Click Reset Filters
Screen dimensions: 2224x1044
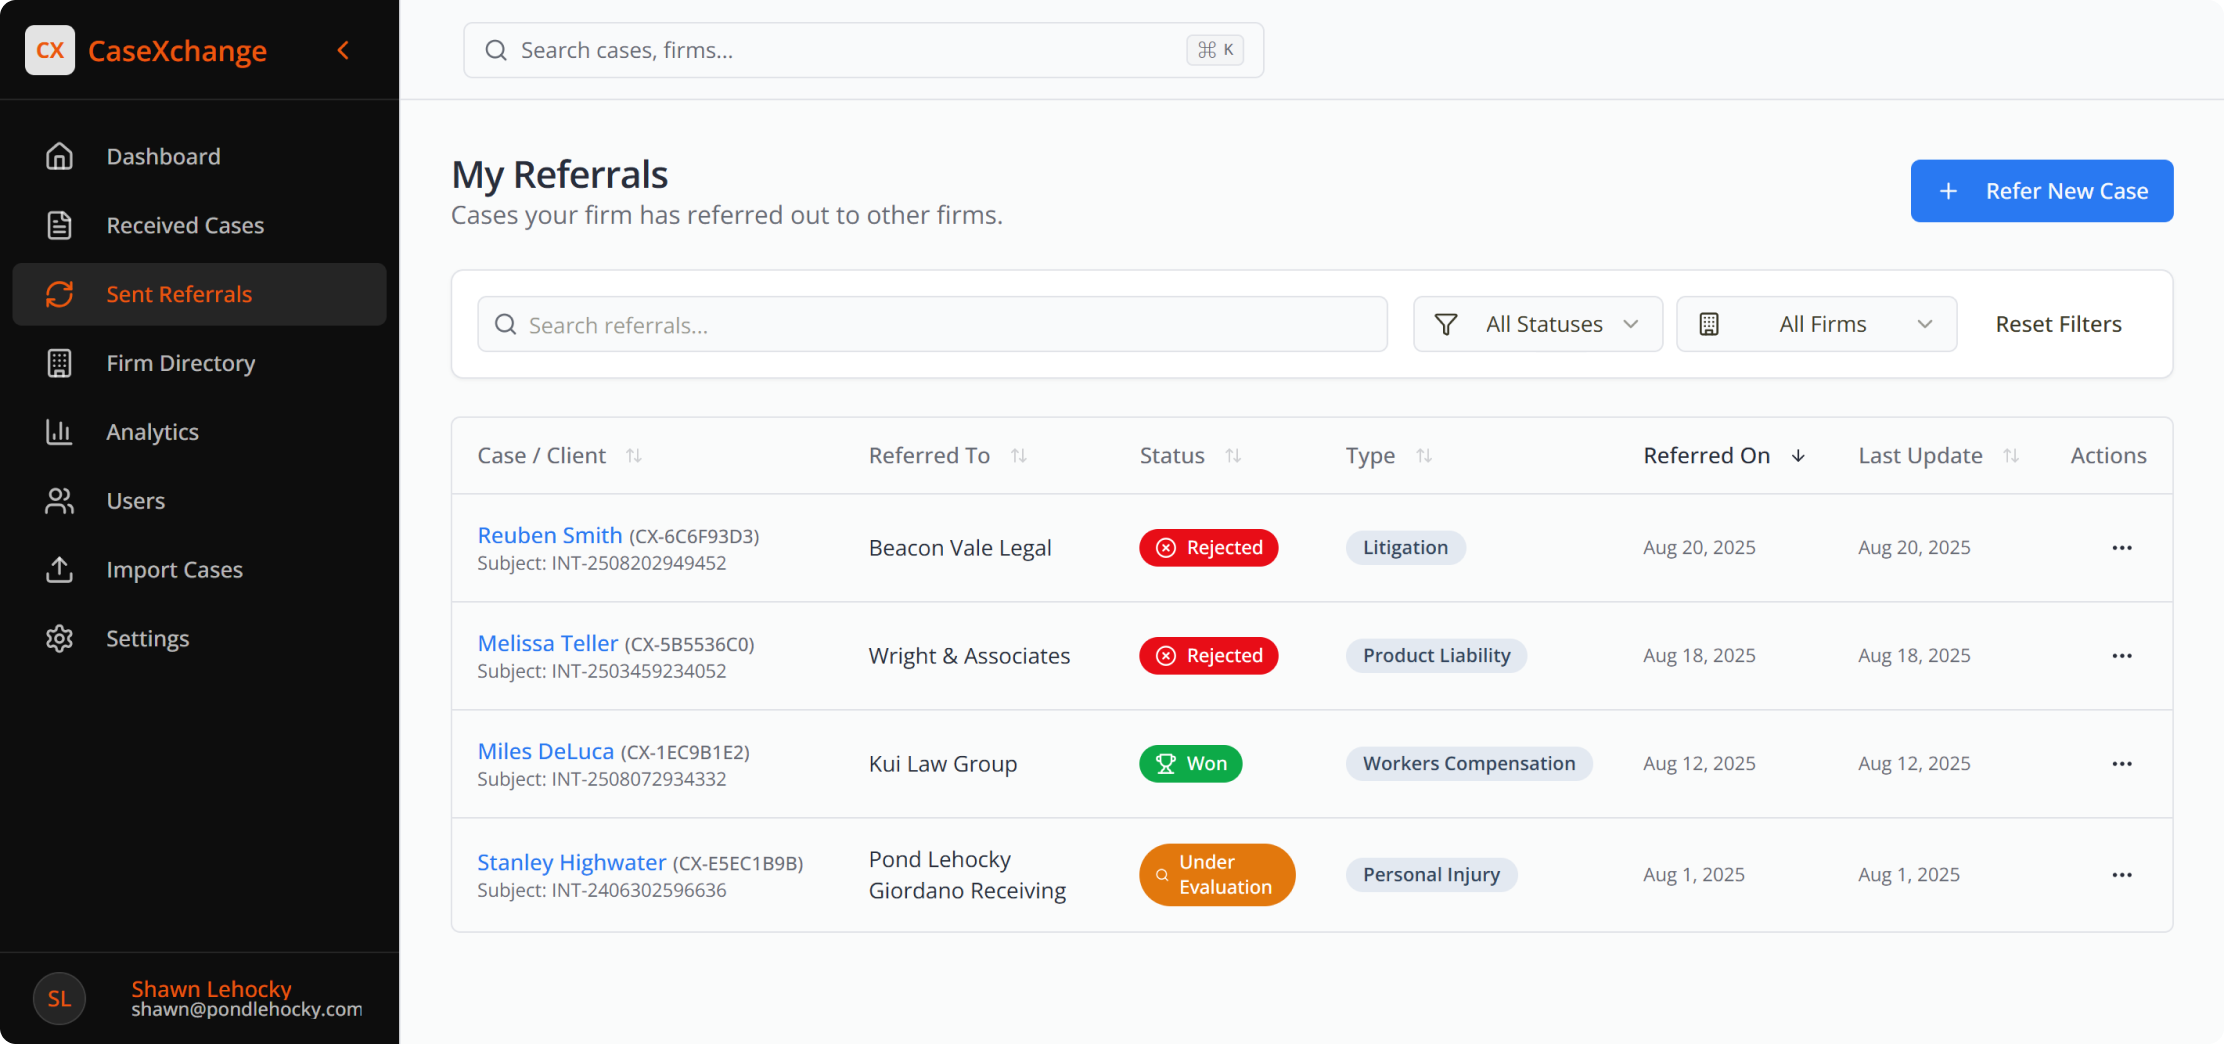click(2058, 324)
